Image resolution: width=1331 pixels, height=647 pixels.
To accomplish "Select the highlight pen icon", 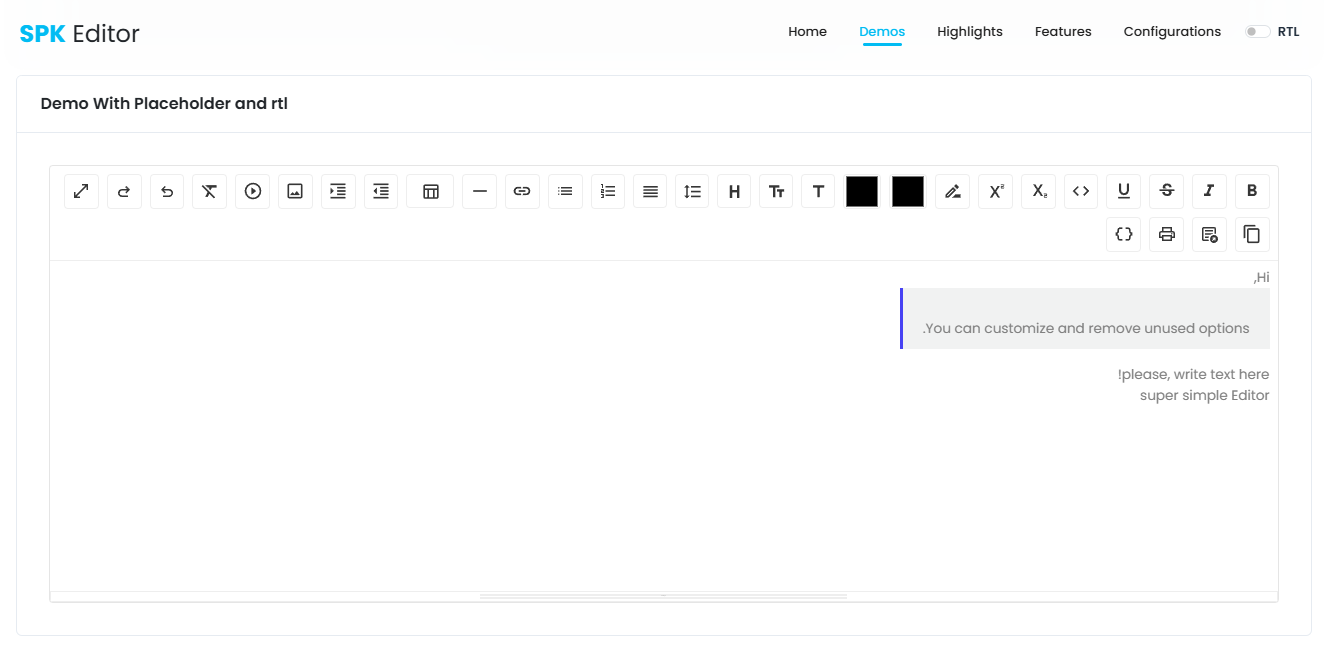I will pyautogui.click(x=952, y=191).
